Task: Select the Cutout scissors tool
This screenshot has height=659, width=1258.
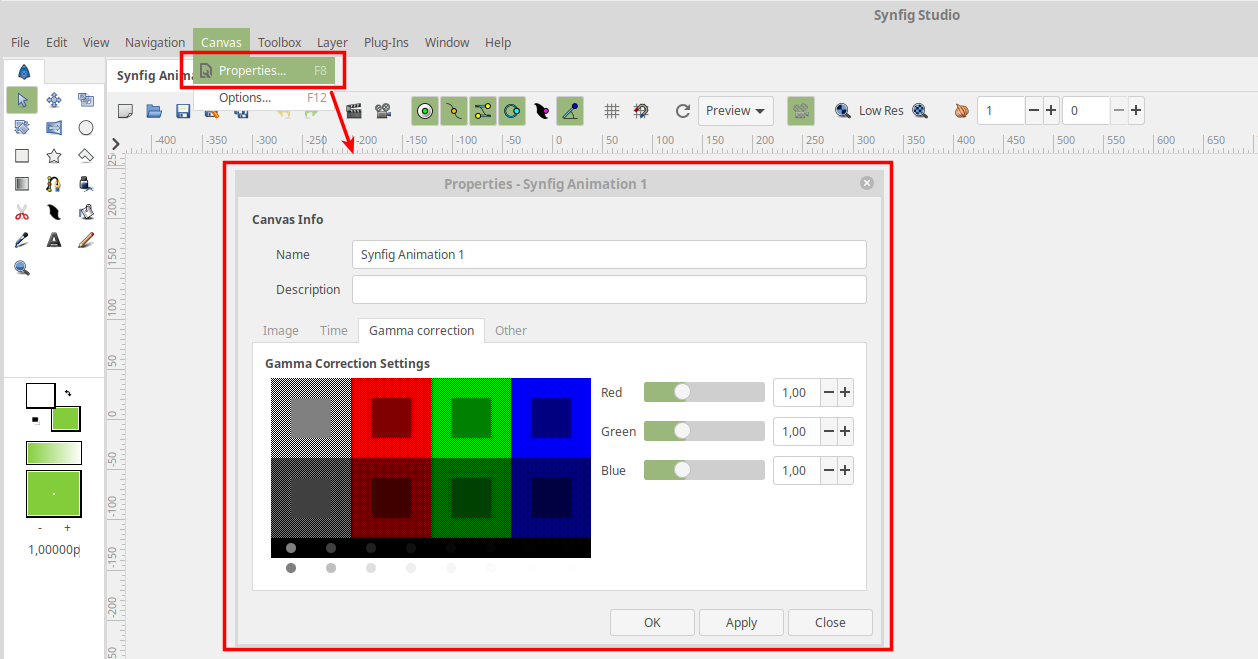Action: 22,211
